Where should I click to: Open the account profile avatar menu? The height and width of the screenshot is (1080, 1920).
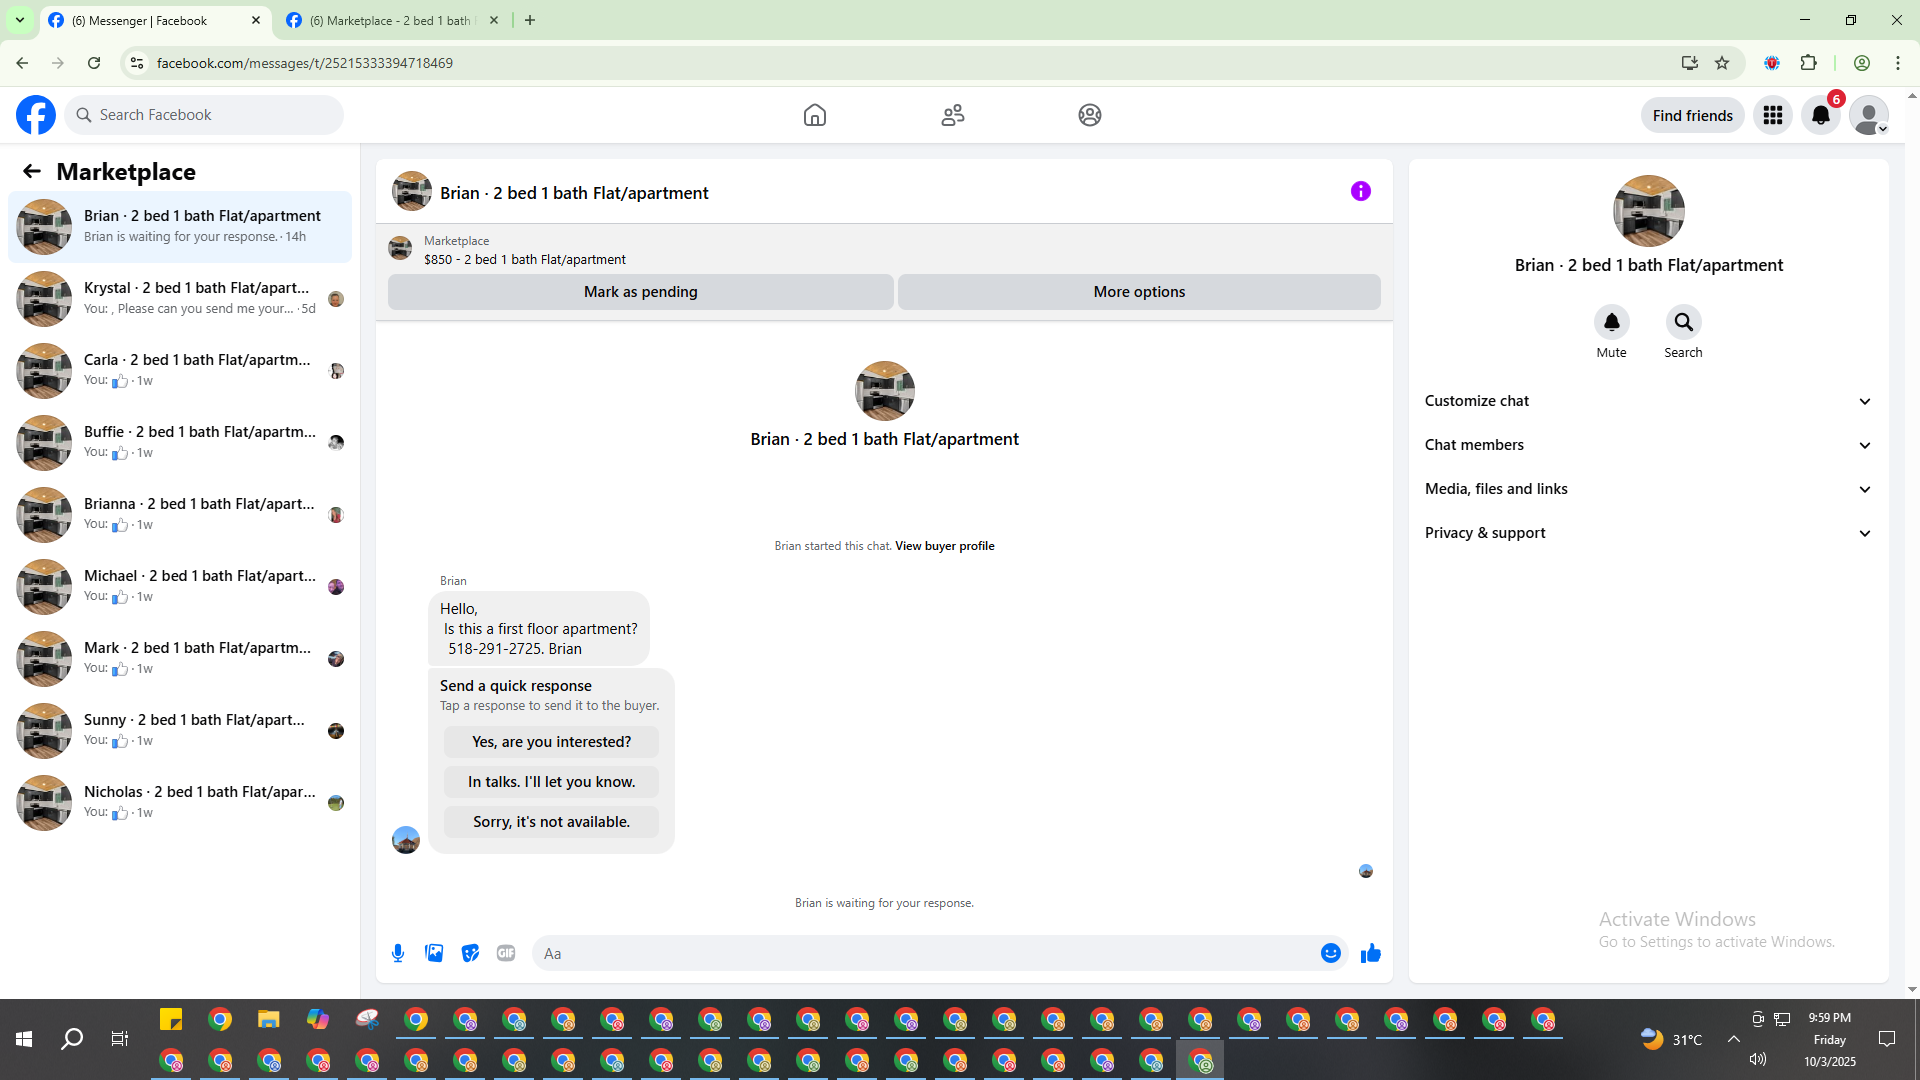click(x=1869, y=115)
